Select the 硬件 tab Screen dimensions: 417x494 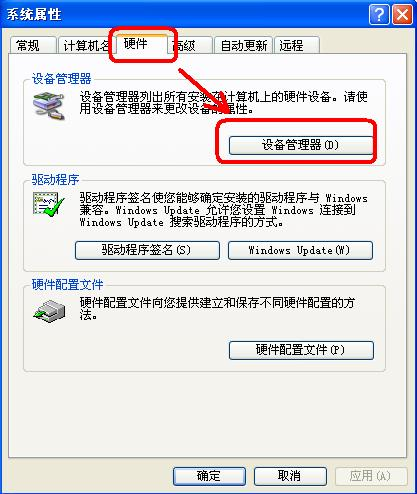(x=142, y=44)
